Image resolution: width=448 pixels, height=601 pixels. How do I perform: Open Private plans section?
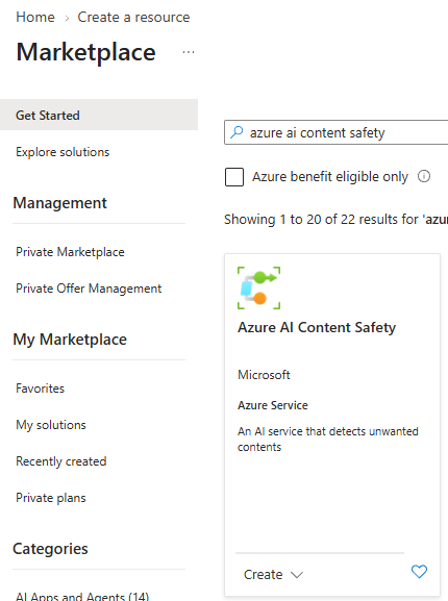coord(51,498)
